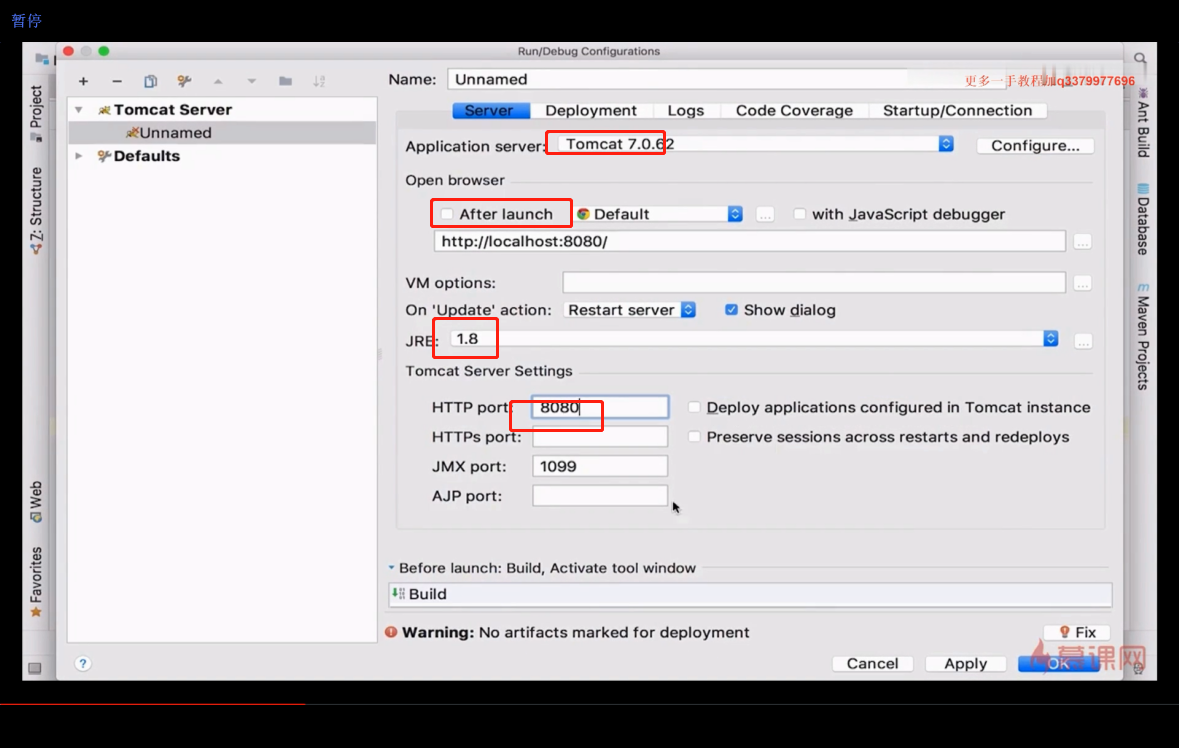
Task: Copy configuration icon in toolbar
Action: tap(150, 81)
